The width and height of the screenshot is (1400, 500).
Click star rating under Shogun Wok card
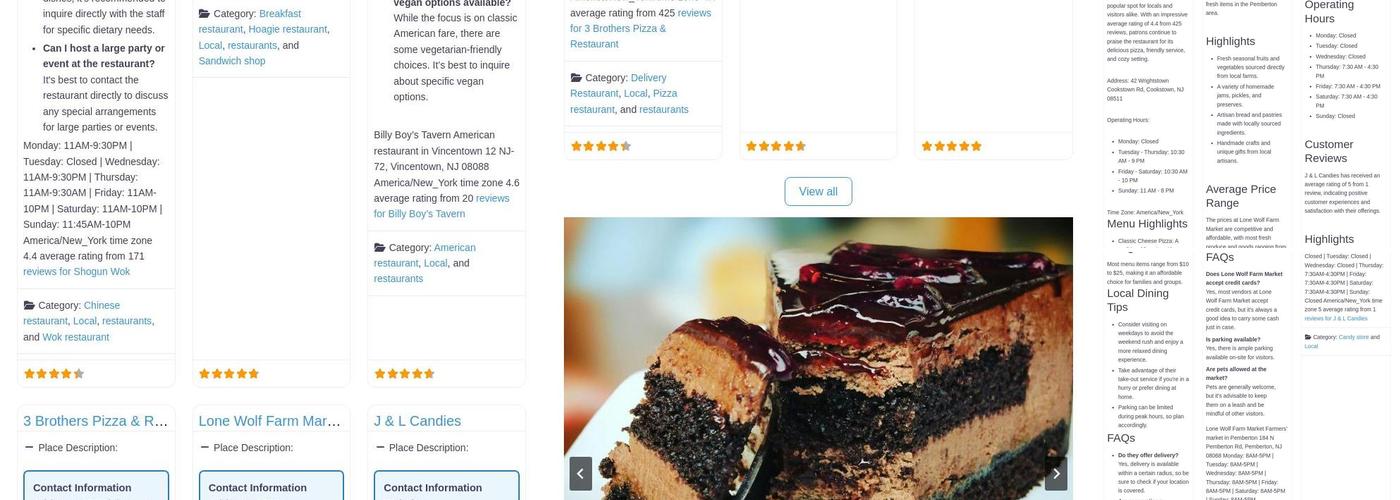(x=54, y=374)
